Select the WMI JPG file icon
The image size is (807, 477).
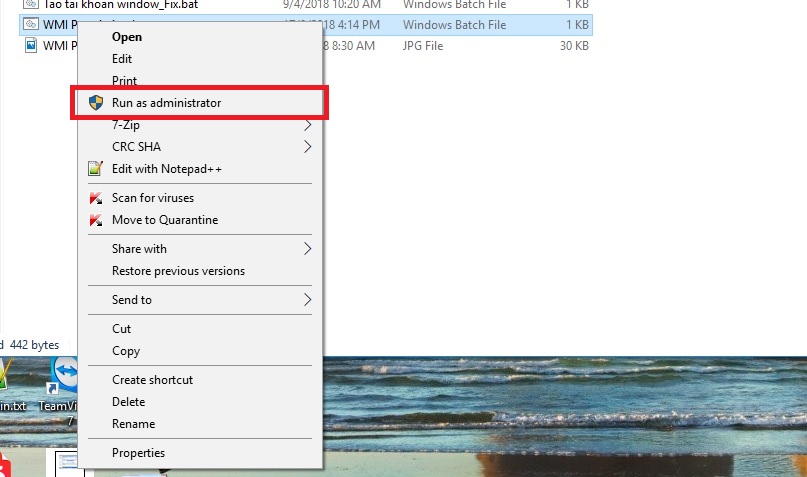pyautogui.click(x=30, y=46)
